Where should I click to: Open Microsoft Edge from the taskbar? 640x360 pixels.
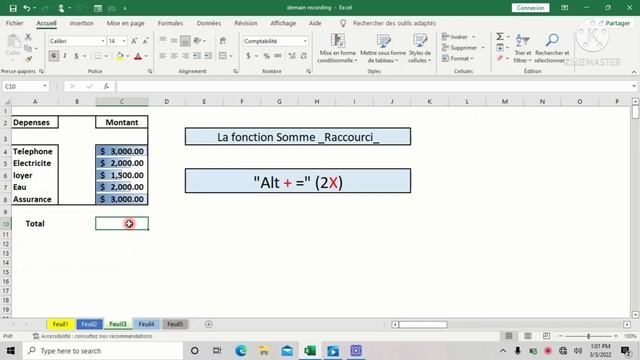point(241,351)
